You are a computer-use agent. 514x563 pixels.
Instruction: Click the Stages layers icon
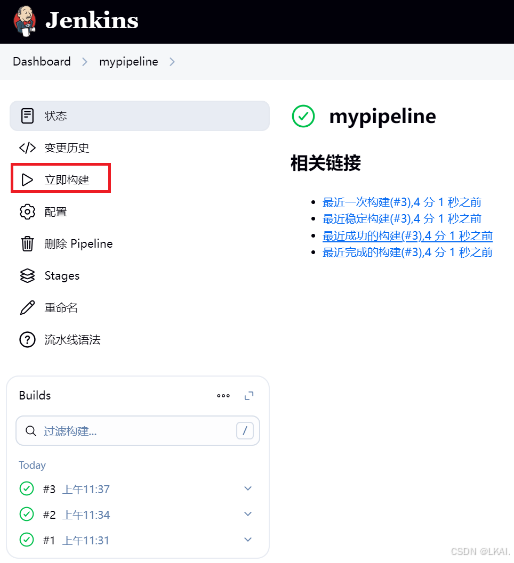[x=27, y=276]
